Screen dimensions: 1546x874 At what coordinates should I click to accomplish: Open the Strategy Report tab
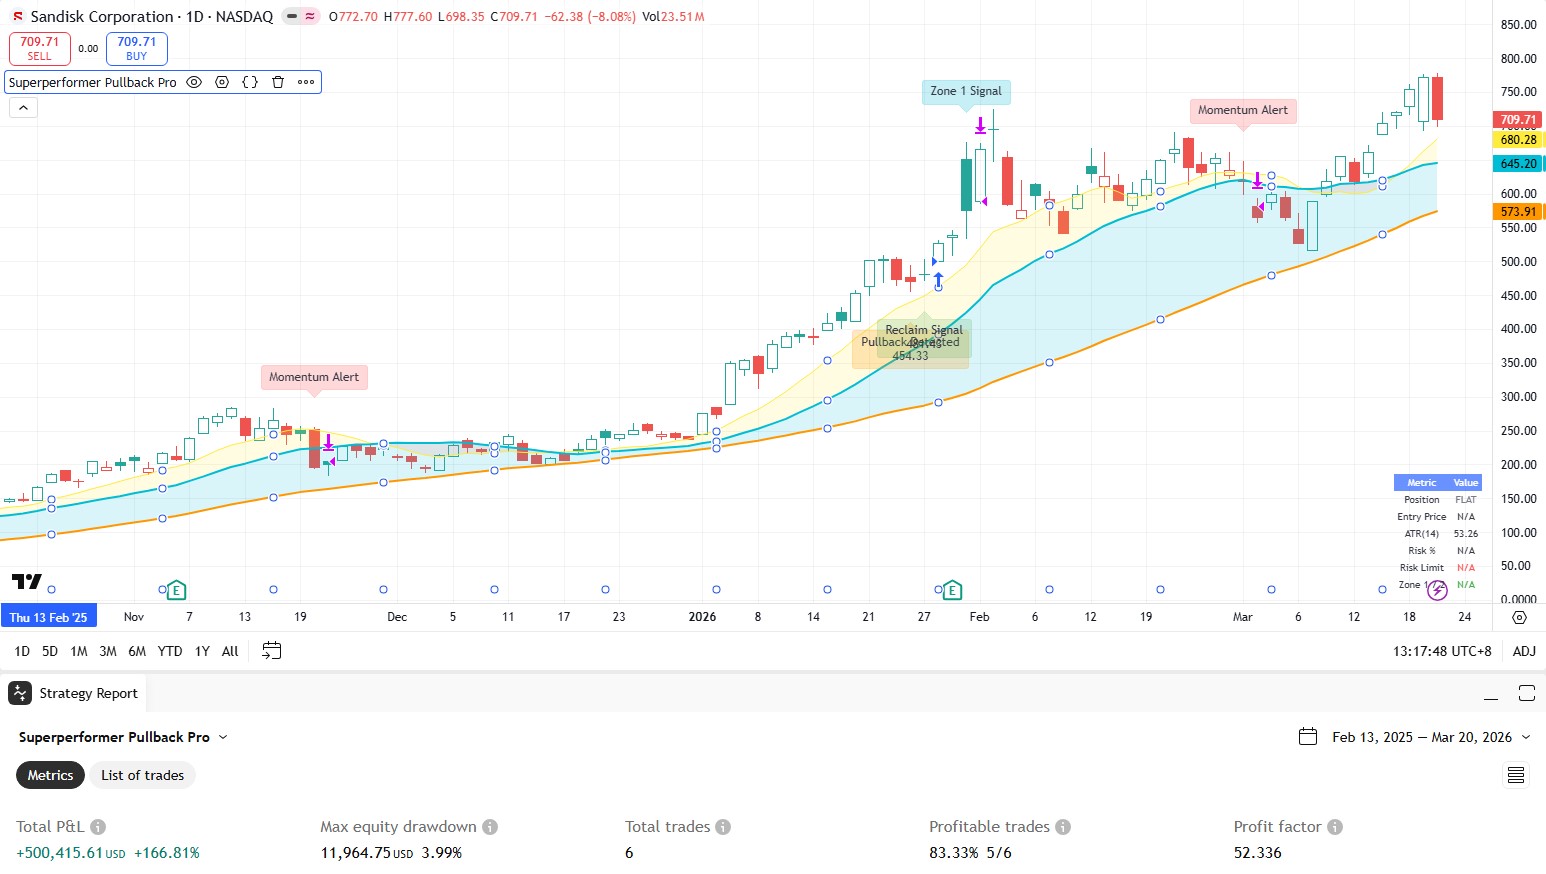click(76, 693)
